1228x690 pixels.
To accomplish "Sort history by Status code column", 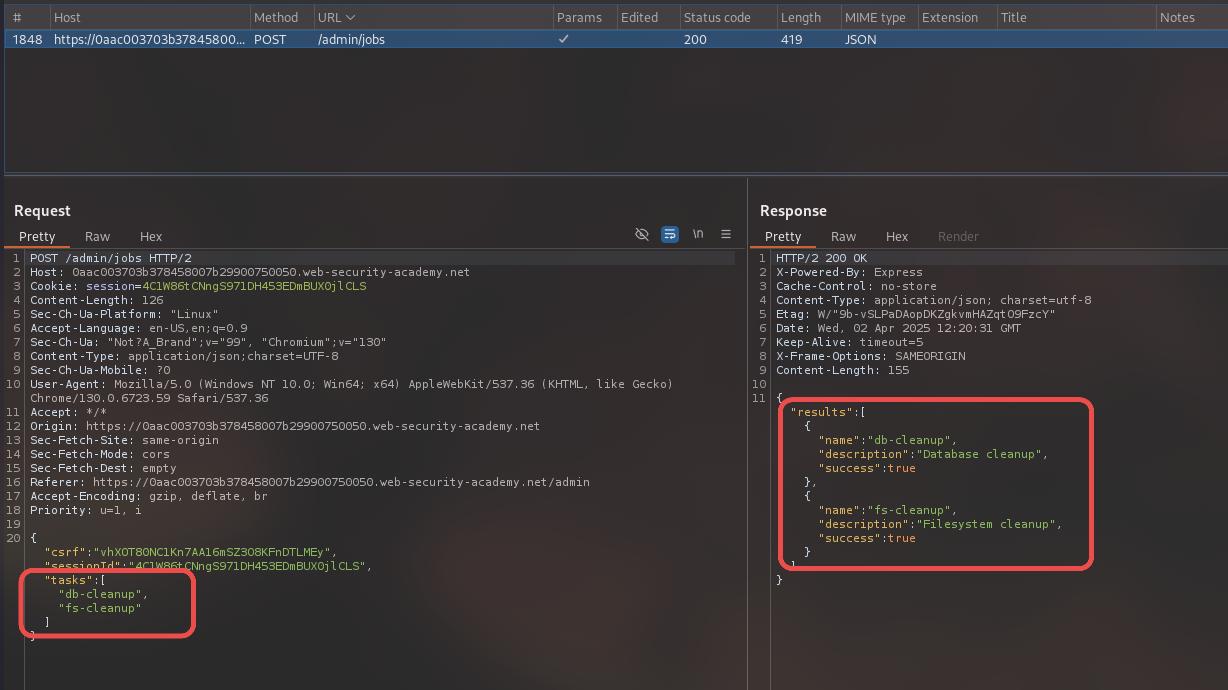I will pos(717,18).
